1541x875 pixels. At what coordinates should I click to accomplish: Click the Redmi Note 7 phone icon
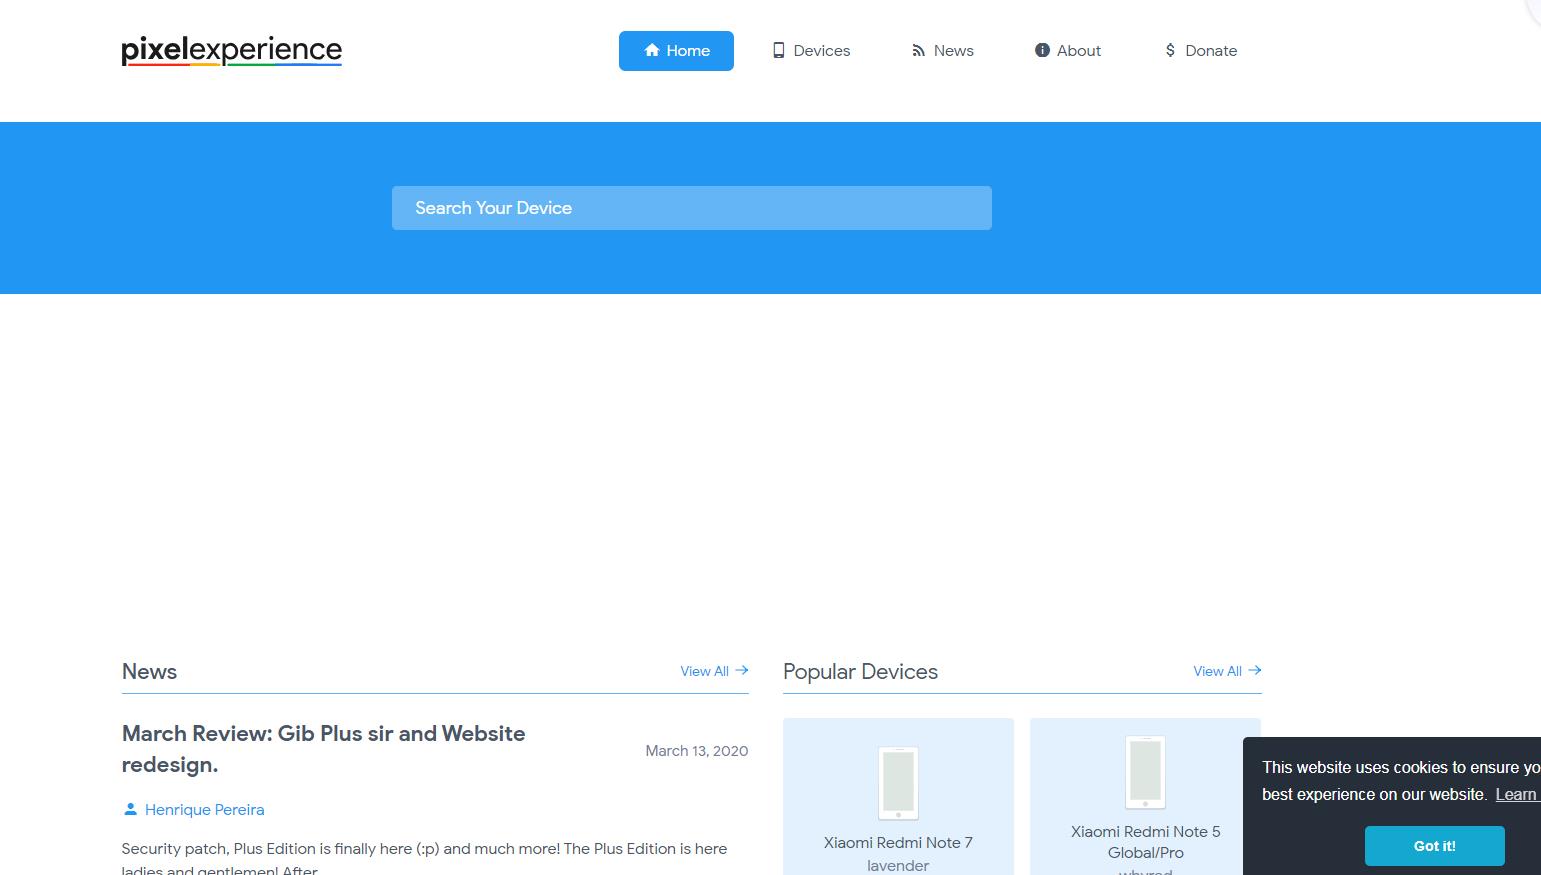coord(898,783)
